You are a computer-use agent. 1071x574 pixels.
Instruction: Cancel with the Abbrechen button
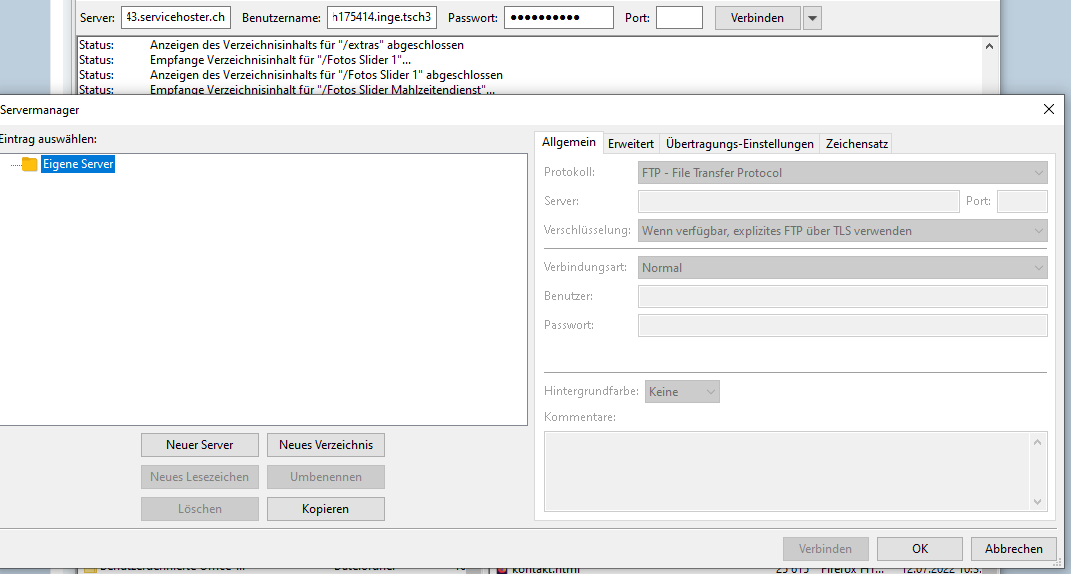tap(1013, 548)
